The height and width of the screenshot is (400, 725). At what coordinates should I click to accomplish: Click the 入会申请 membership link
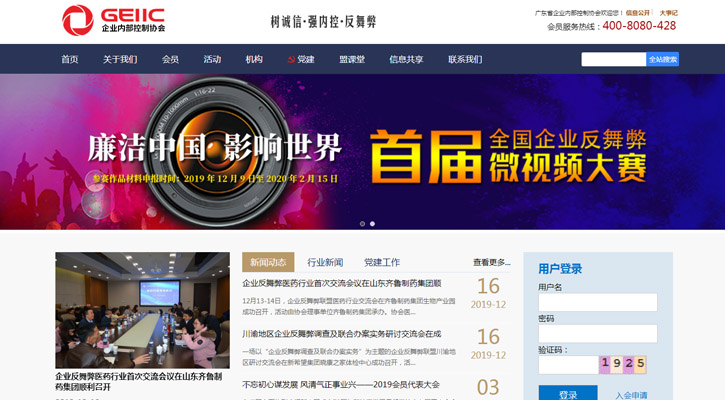coord(631,395)
